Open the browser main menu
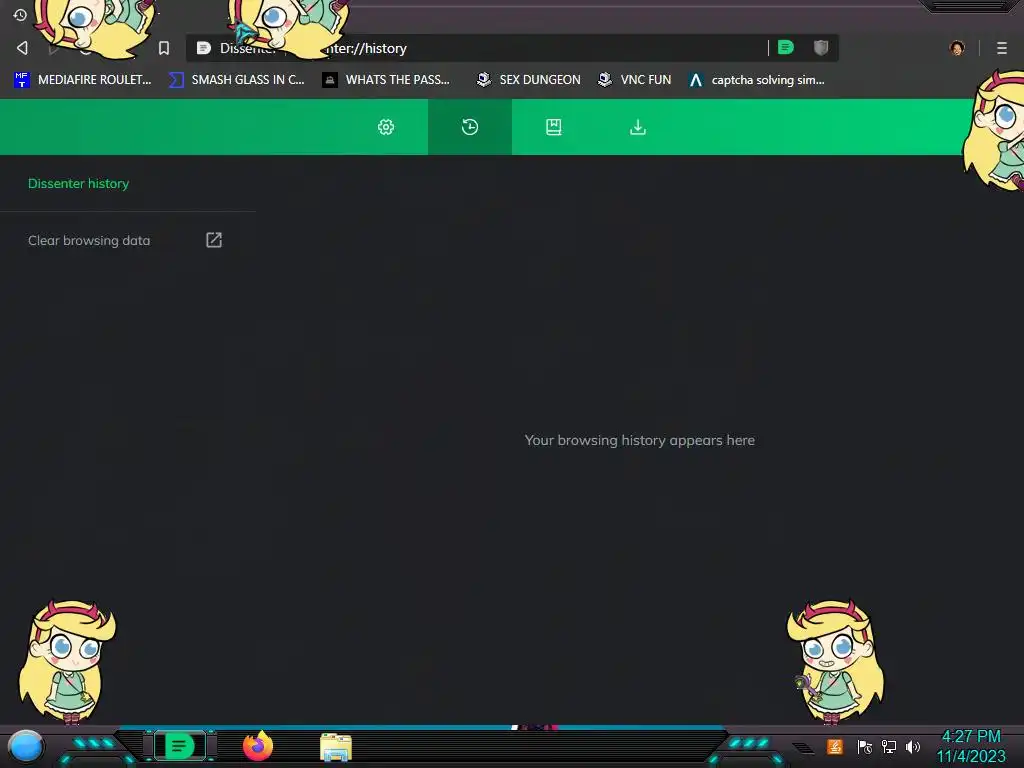Screen dimensions: 1024x768 [1002, 48]
